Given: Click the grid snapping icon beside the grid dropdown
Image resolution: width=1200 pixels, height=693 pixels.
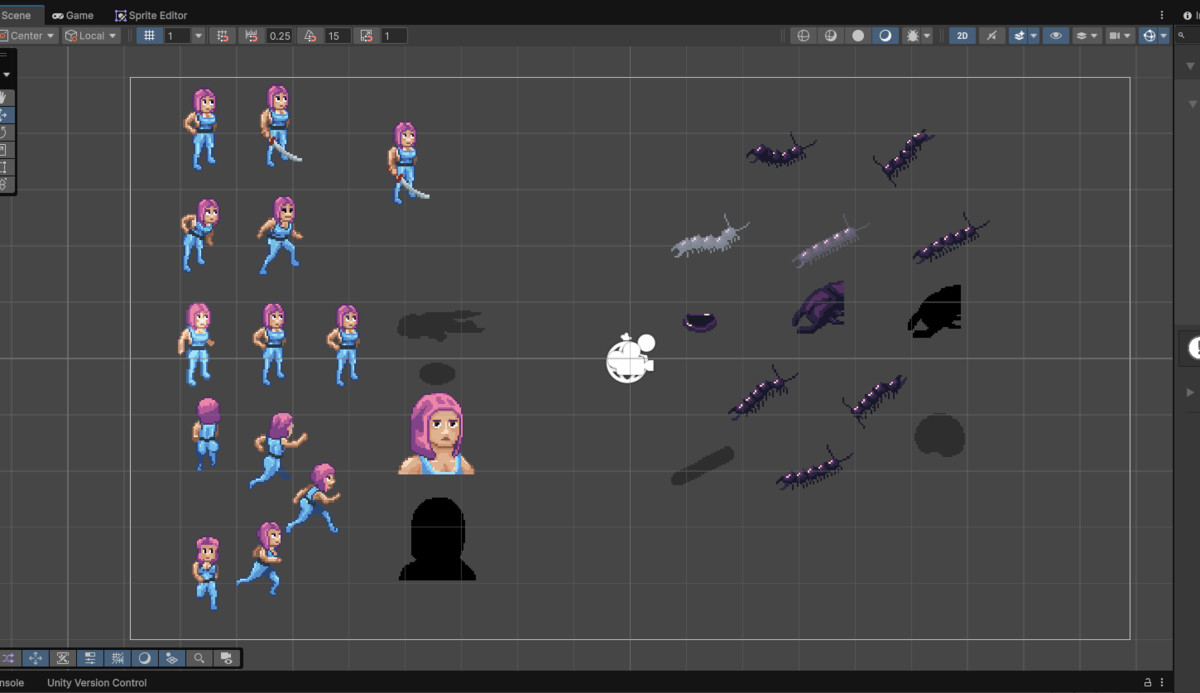Looking at the screenshot, I should (222, 36).
